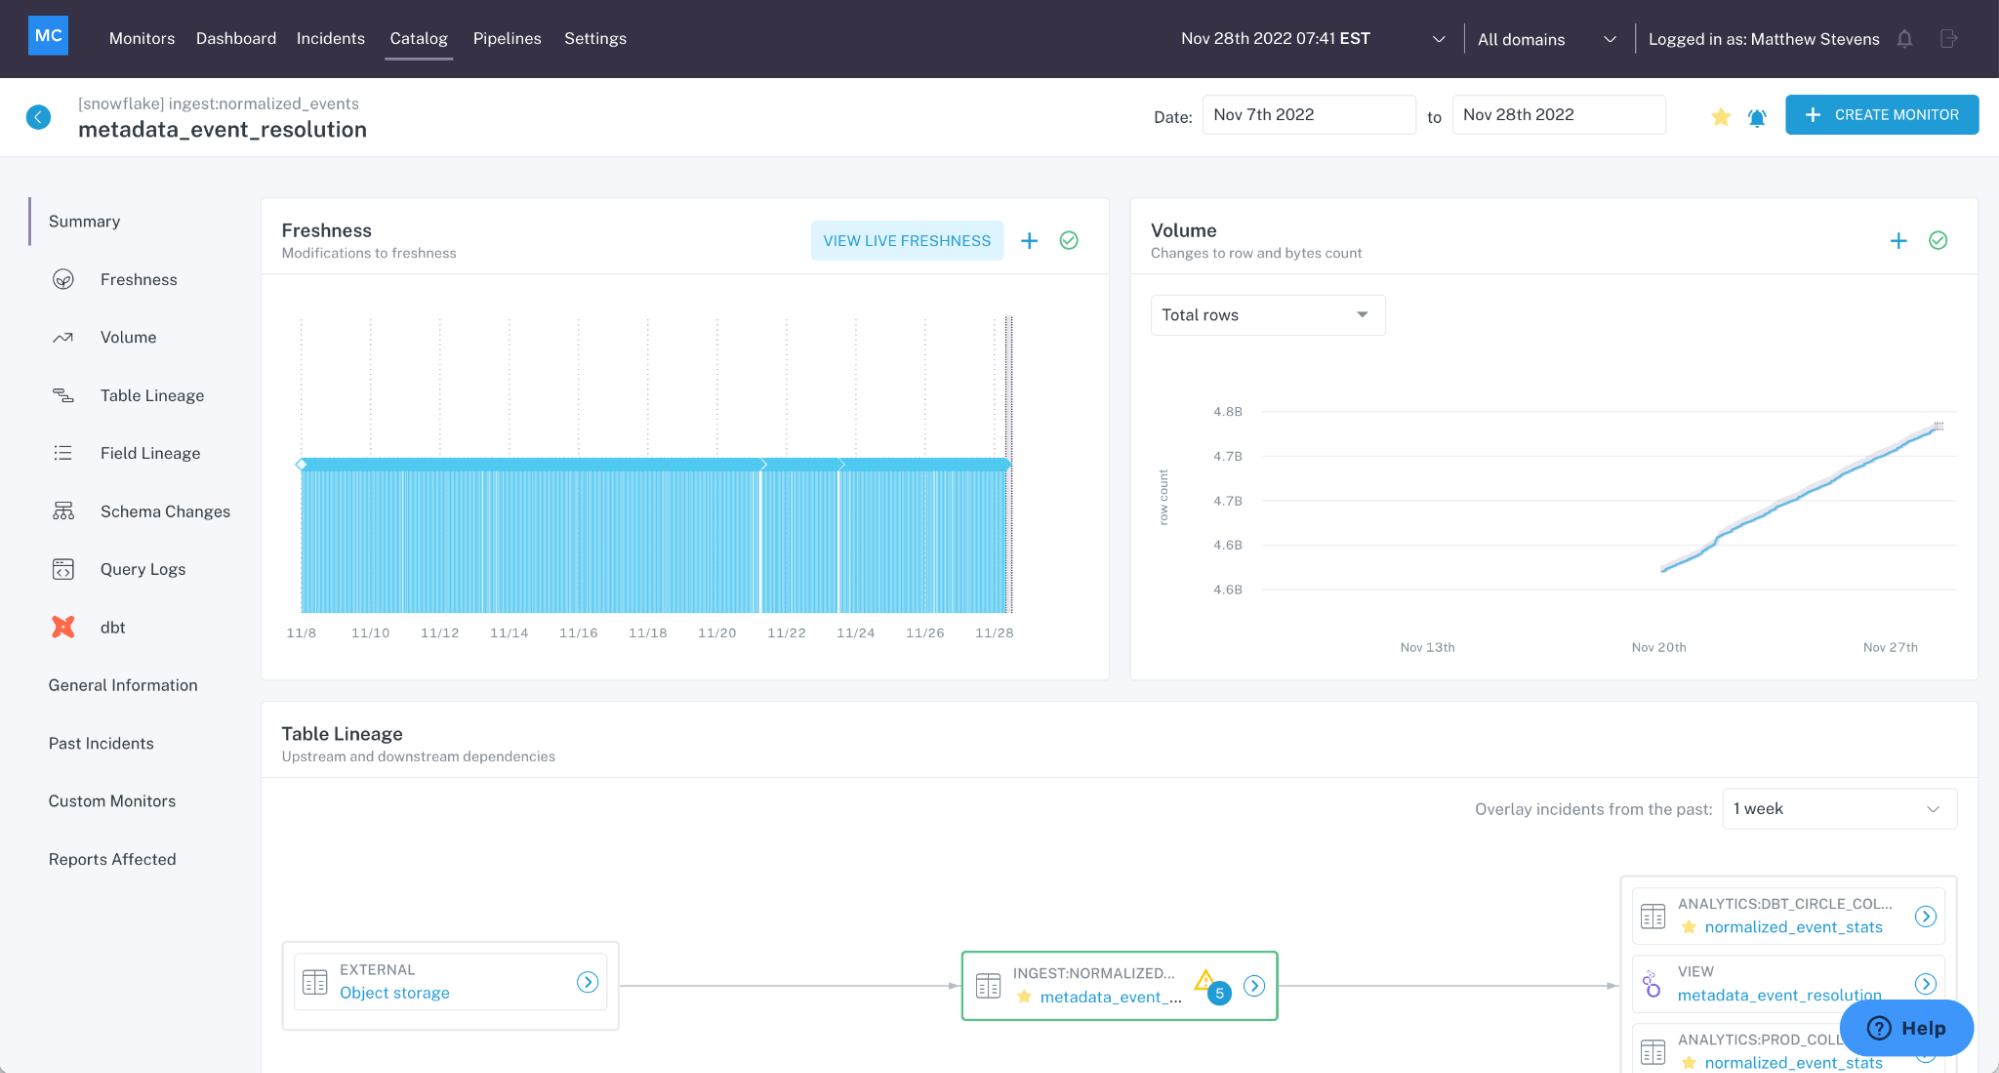Open Schema Changes via its sidebar icon
1999x1073 pixels.
(63, 511)
